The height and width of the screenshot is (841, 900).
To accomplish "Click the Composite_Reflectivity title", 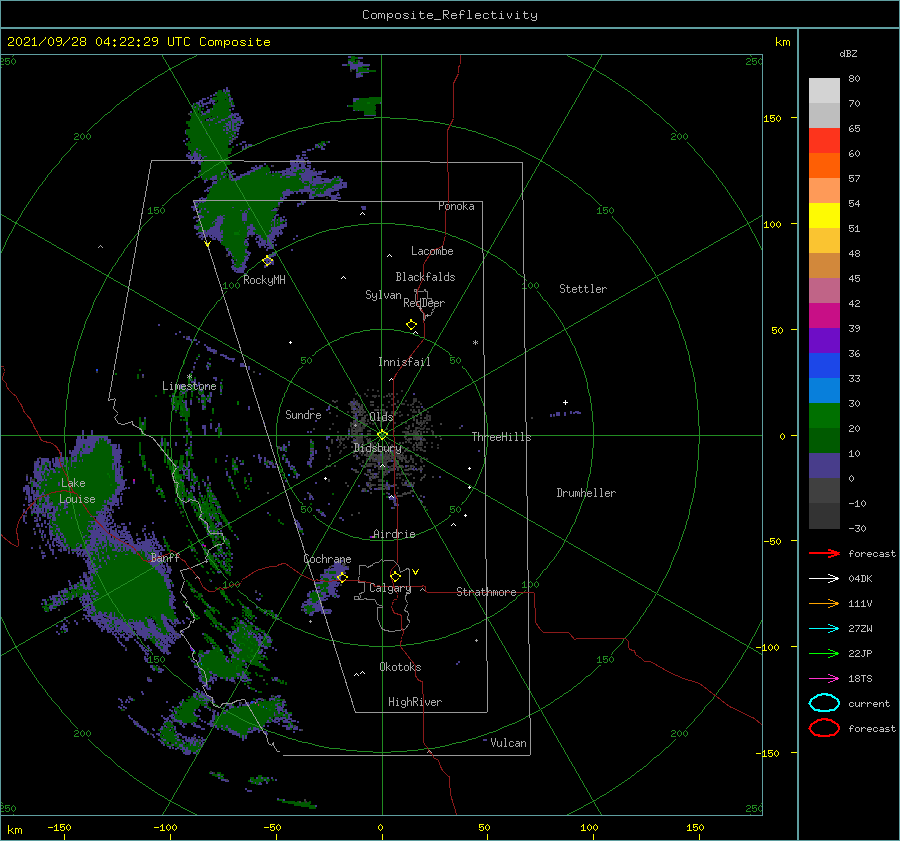I will pos(450,15).
